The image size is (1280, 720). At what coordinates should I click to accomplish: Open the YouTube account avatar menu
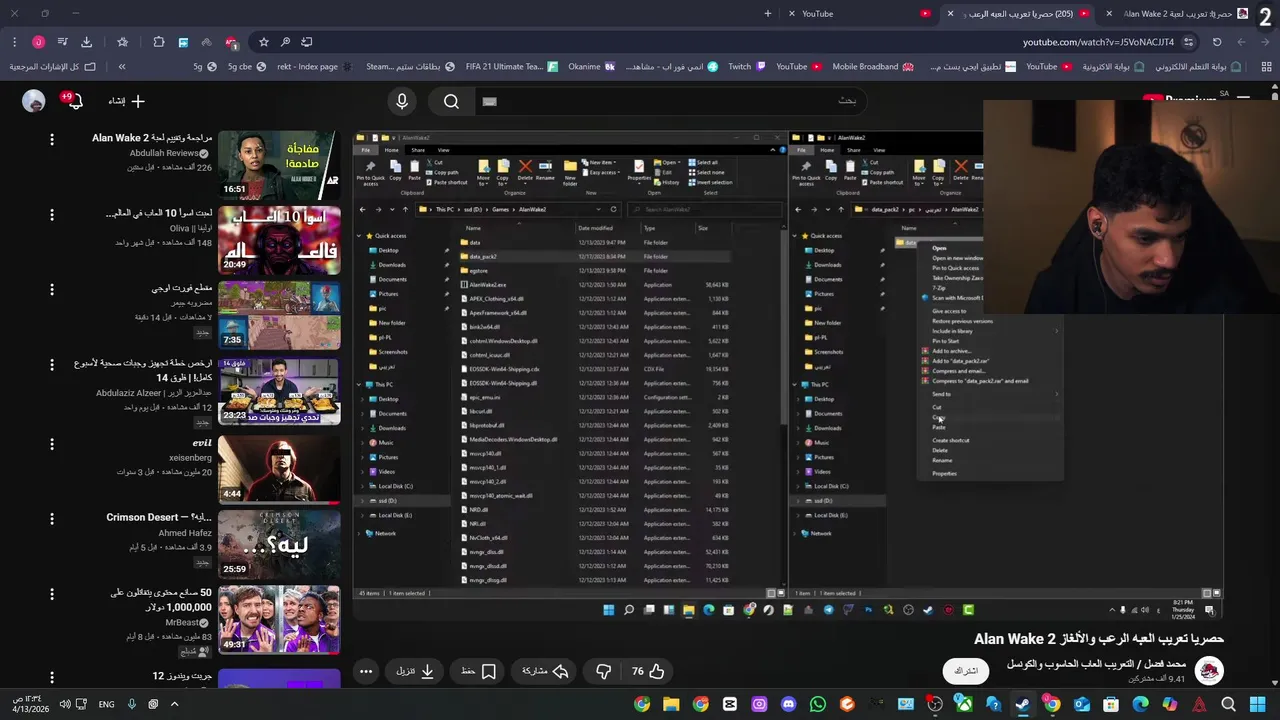coord(34,101)
